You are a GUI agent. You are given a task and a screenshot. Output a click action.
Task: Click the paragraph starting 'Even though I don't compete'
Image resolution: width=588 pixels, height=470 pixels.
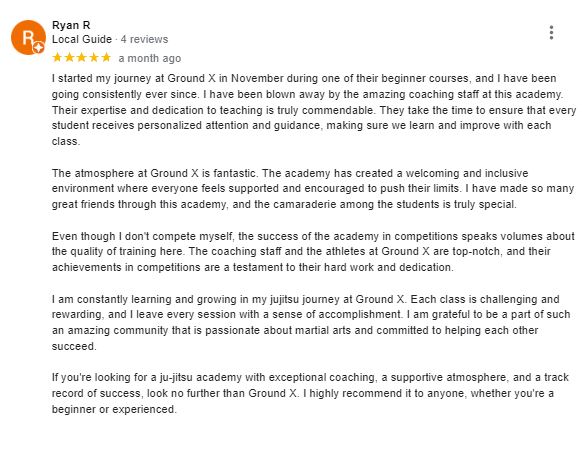(313, 252)
